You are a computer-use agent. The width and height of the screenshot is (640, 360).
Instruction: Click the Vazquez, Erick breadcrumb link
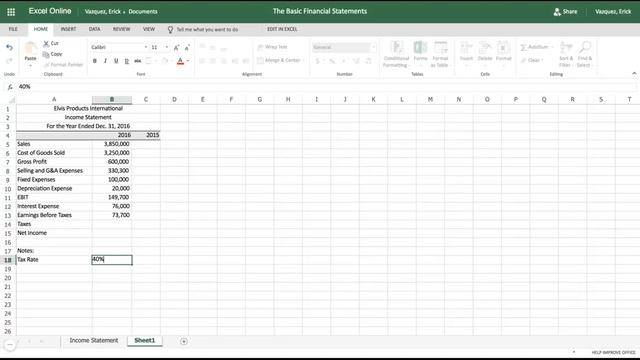102,11
